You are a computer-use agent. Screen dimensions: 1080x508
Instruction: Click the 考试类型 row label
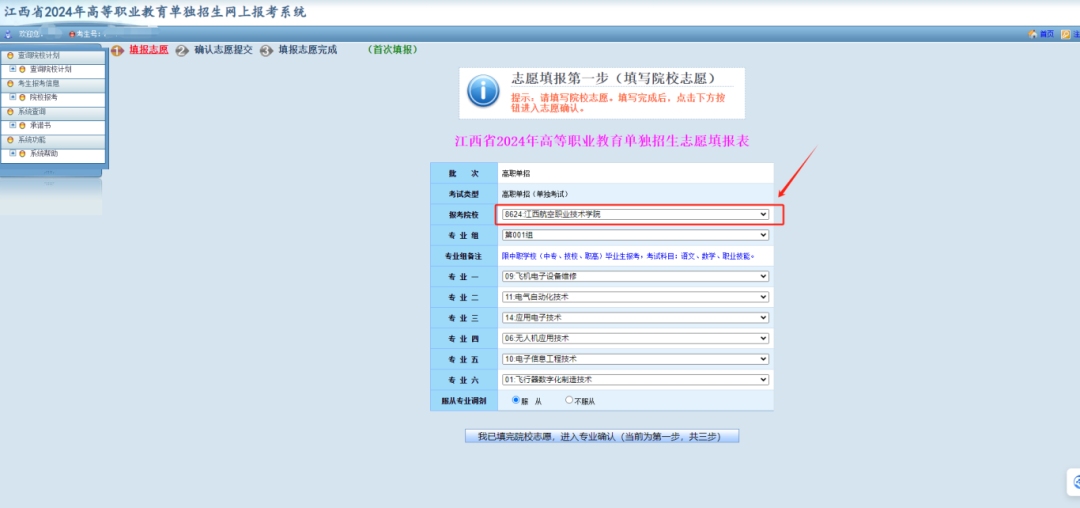[x=464, y=194]
